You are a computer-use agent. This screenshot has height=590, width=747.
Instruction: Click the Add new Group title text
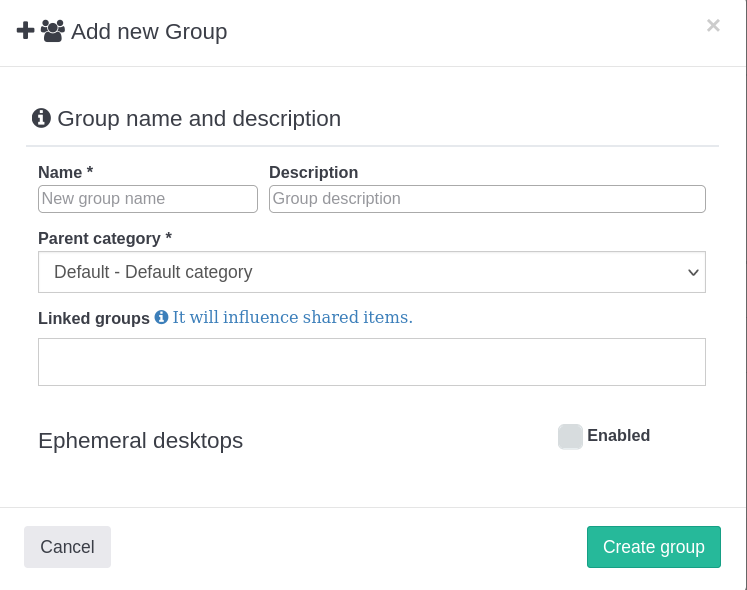click(149, 32)
